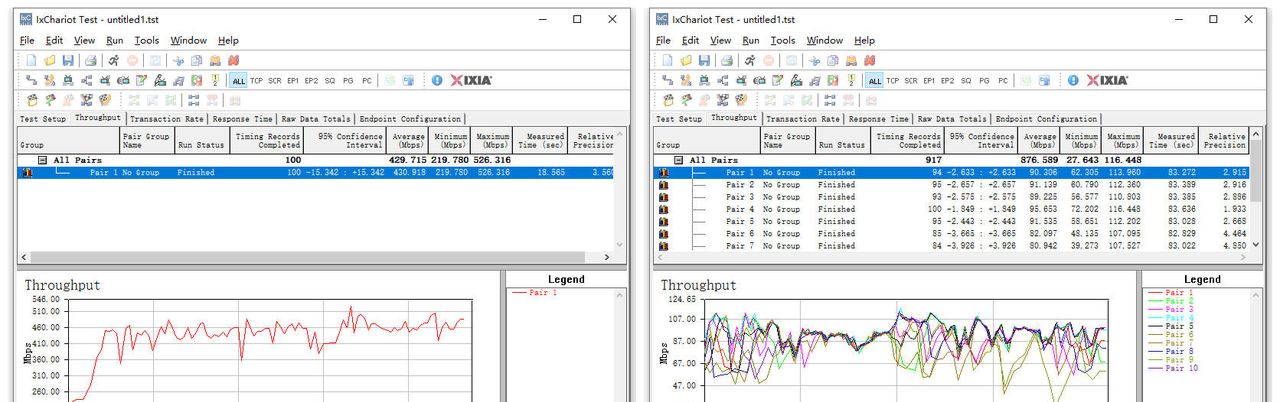Open file with folder icon in right window
This screenshot has height=402, width=1280.
pos(685,60)
